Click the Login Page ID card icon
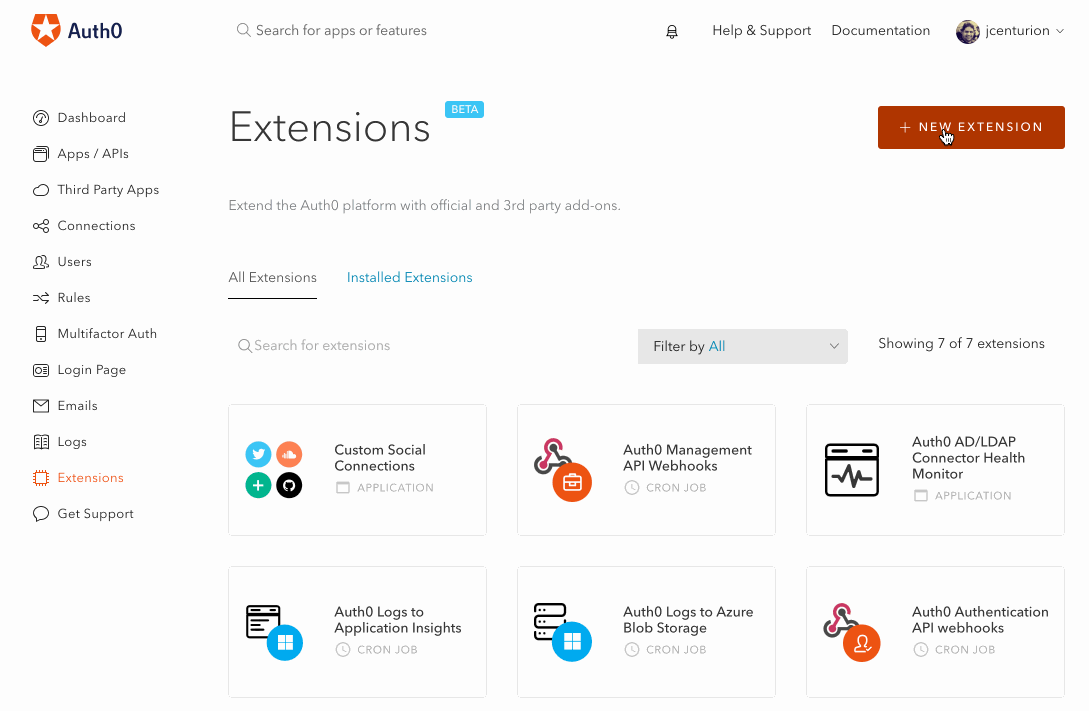Screen dimensions: 1089x711 41,370
